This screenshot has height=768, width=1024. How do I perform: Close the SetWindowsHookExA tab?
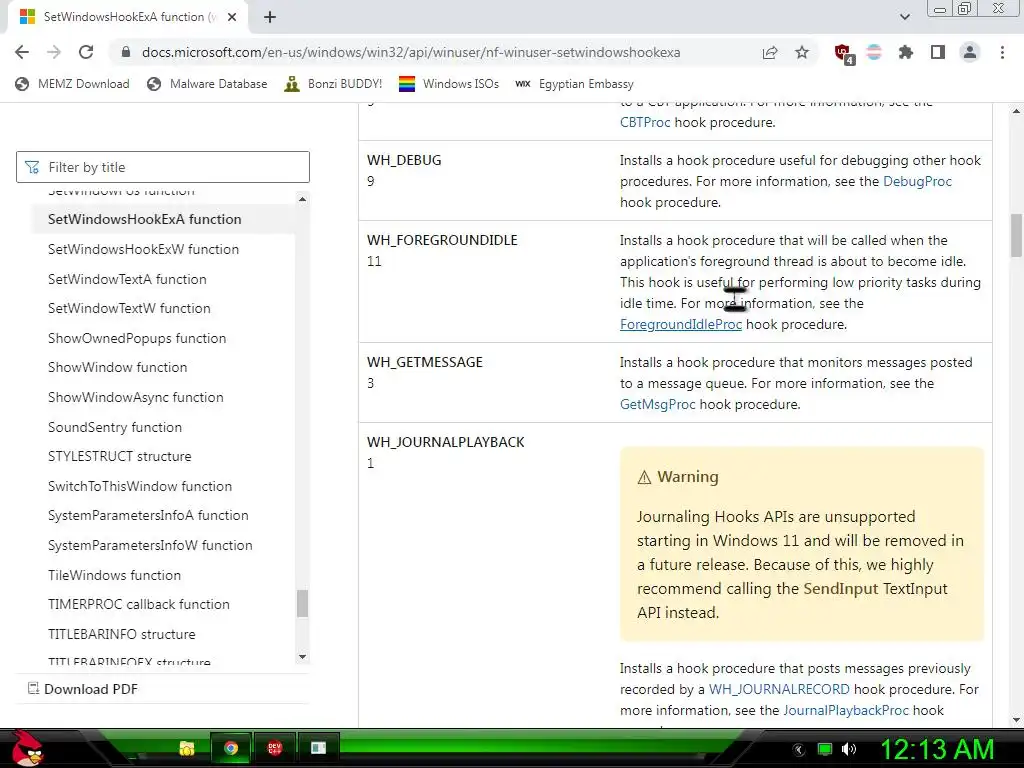[x=232, y=17]
